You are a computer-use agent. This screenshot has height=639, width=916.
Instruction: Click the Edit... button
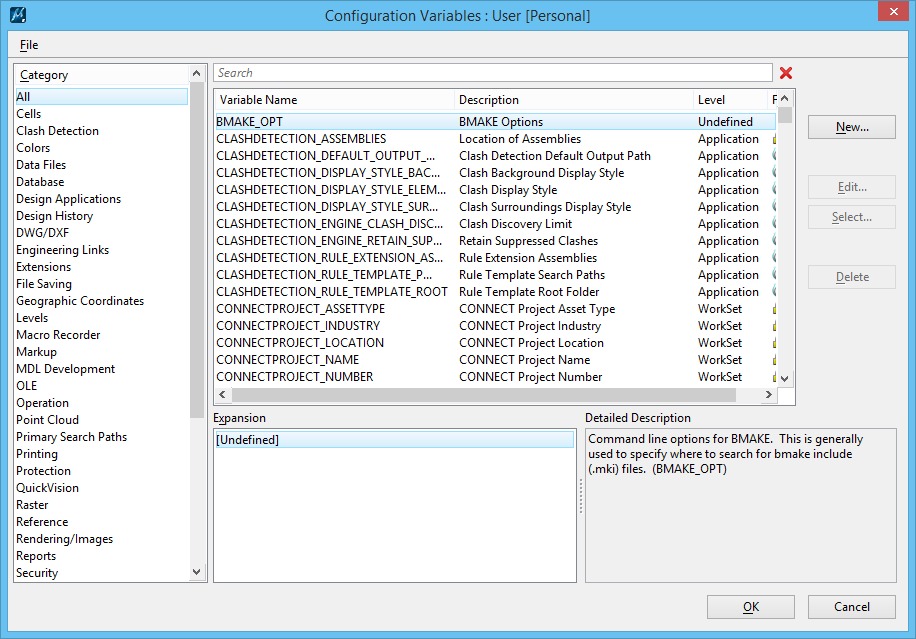coord(852,187)
